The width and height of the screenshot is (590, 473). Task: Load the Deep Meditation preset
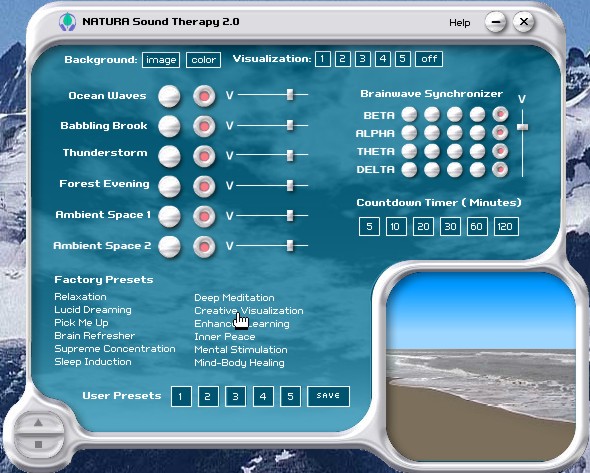(234, 298)
